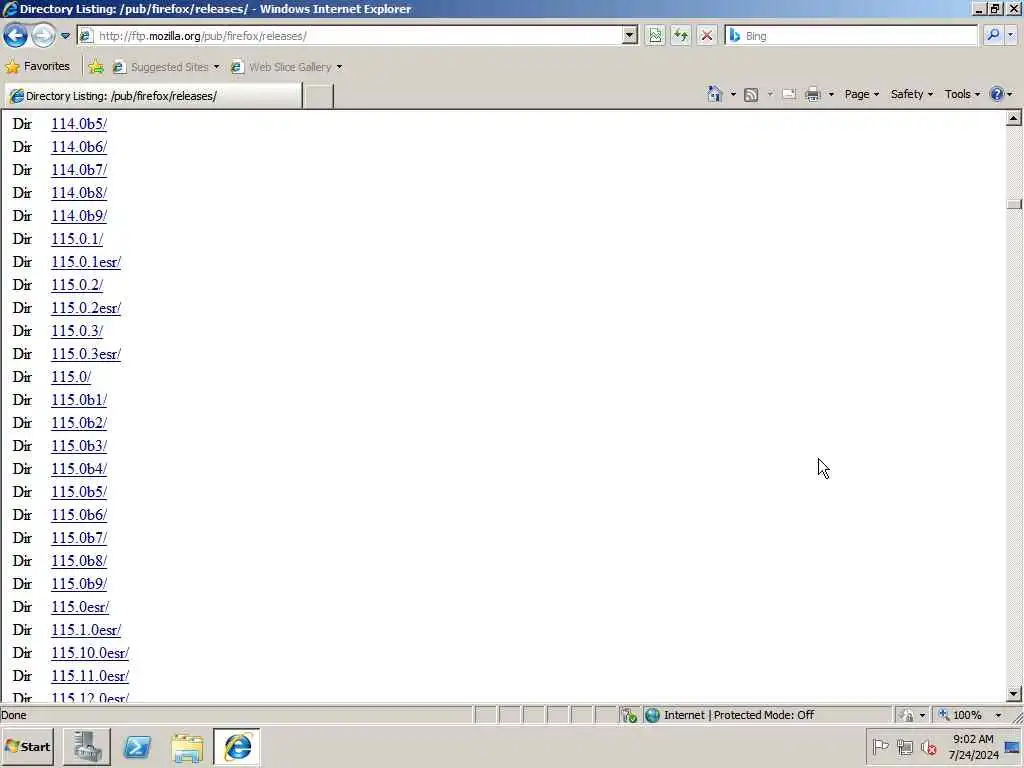
Task: Open the Windows Start menu
Action: tap(27, 746)
